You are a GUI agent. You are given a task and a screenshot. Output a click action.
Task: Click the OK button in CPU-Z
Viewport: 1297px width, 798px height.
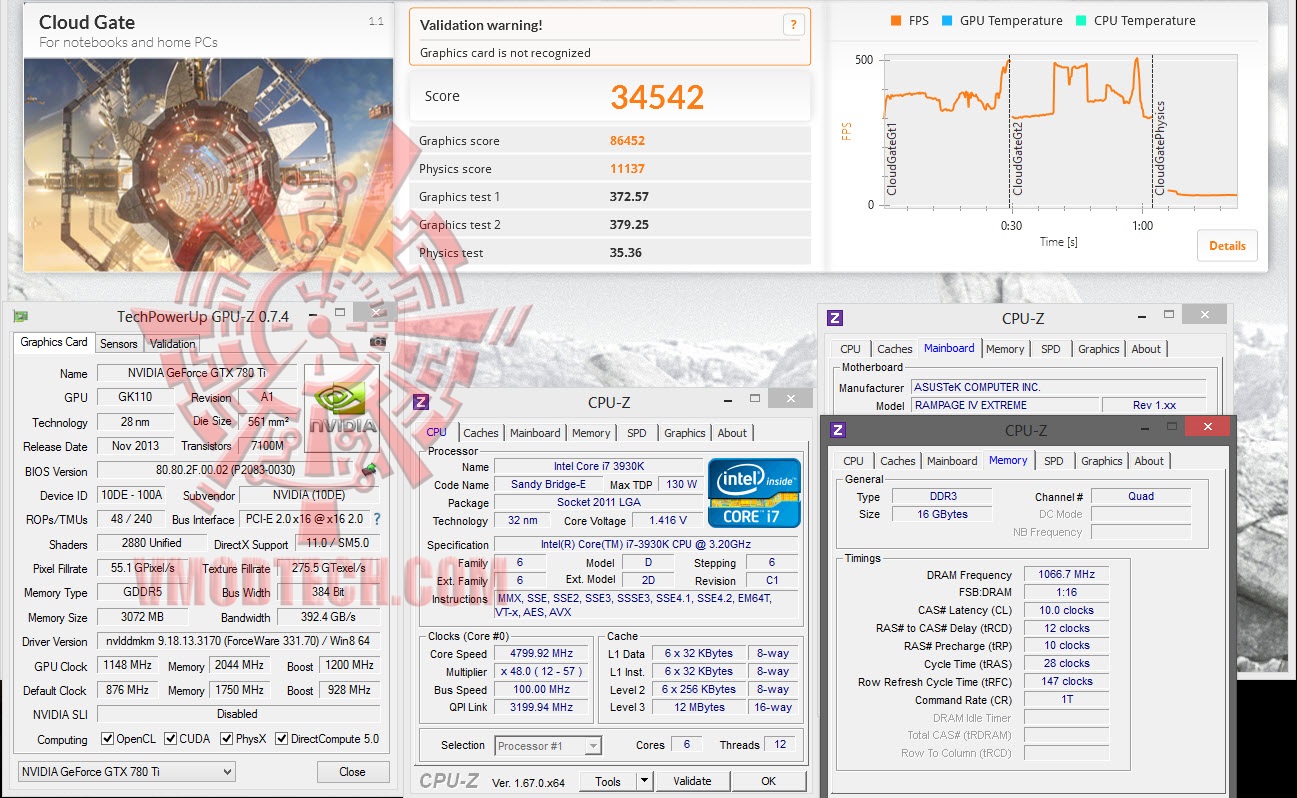768,781
